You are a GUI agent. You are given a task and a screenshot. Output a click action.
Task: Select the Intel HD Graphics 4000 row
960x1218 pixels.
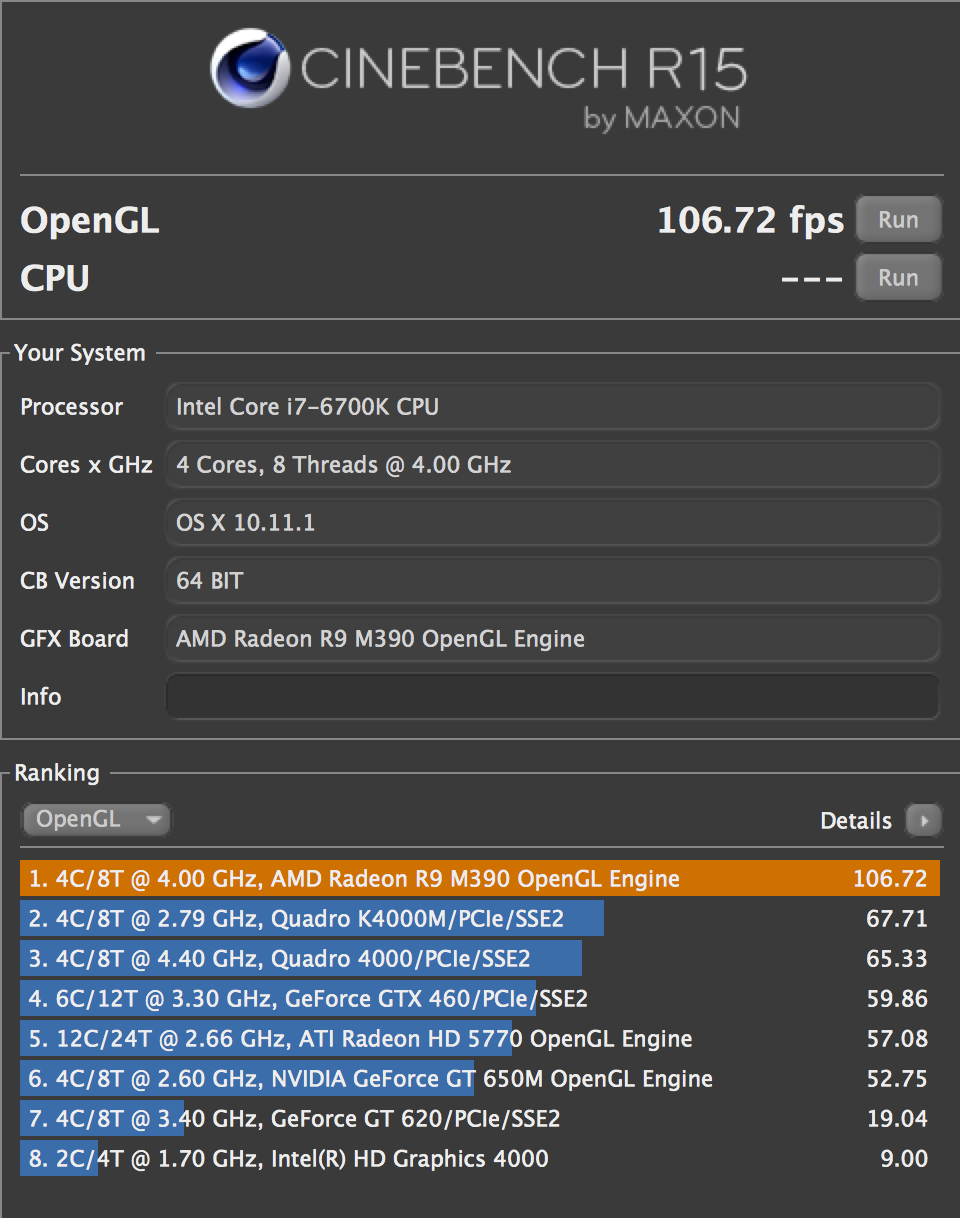click(x=479, y=1158)
